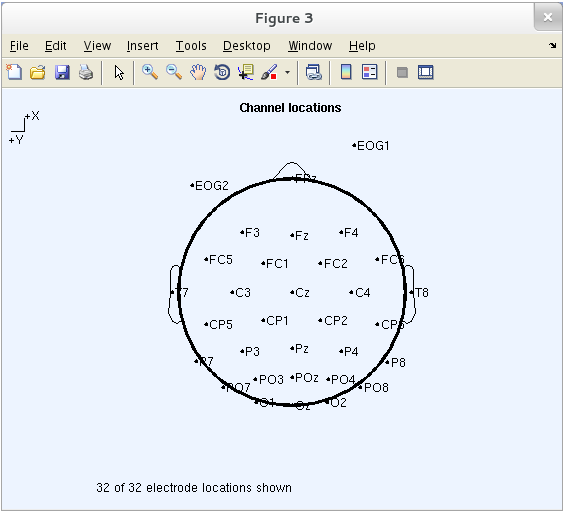Image resolution: width=564 pixels, height=513 pixels.
Task: Activate the Zoom In magnifier tool
Action: click(x=150, y=72)
